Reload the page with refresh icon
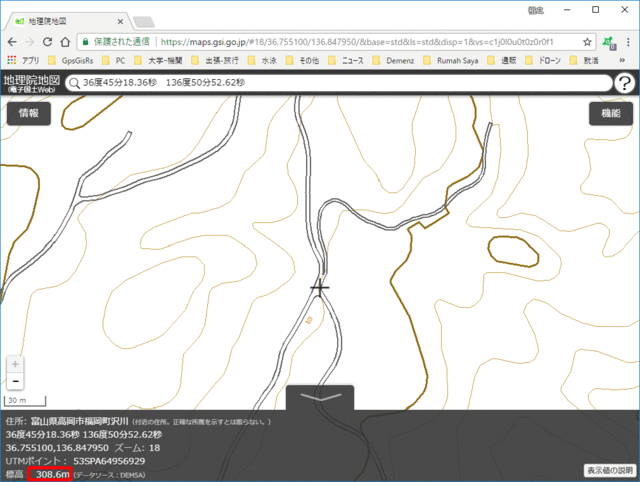The image size is (640, 482). tap(47, 42)
